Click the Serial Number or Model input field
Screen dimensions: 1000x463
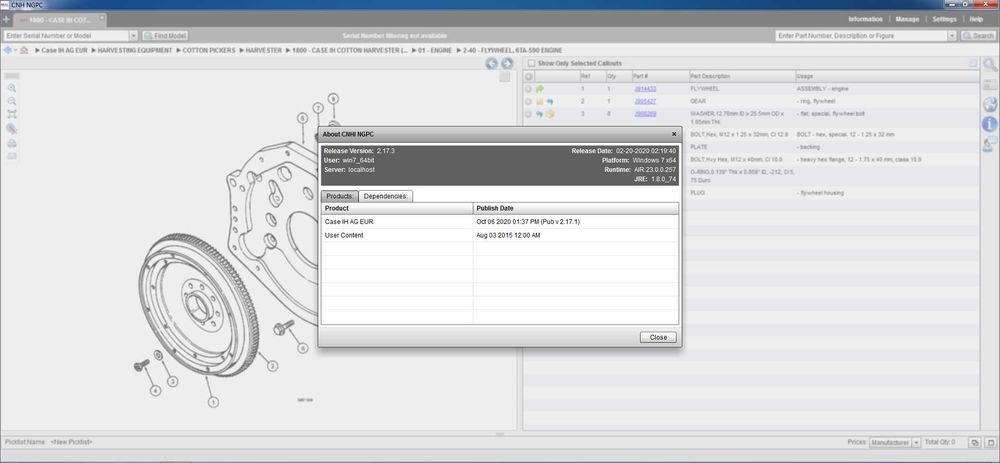pos(66,36)
